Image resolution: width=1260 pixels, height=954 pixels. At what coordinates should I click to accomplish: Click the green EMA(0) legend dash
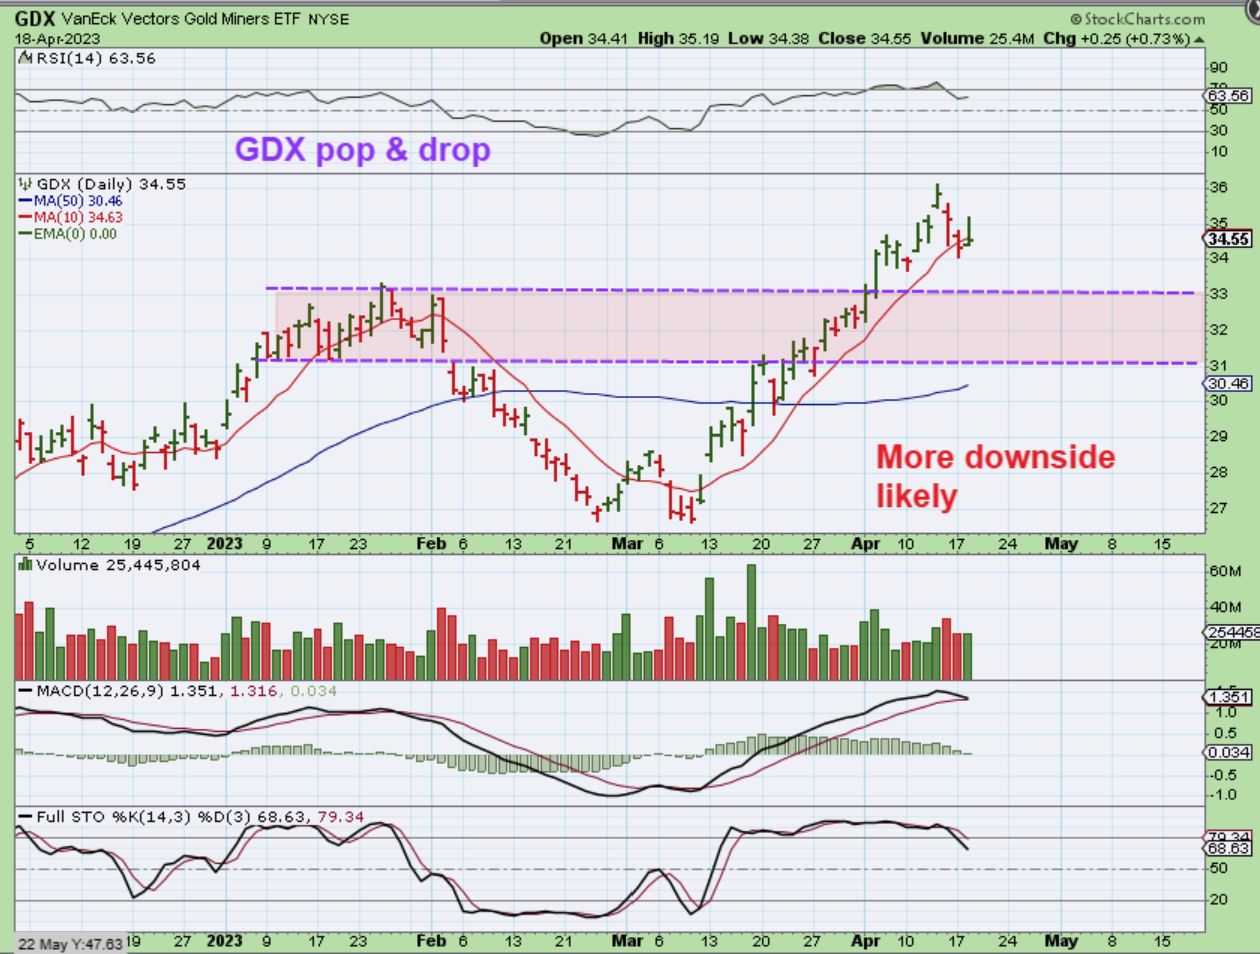pos(25,234)
